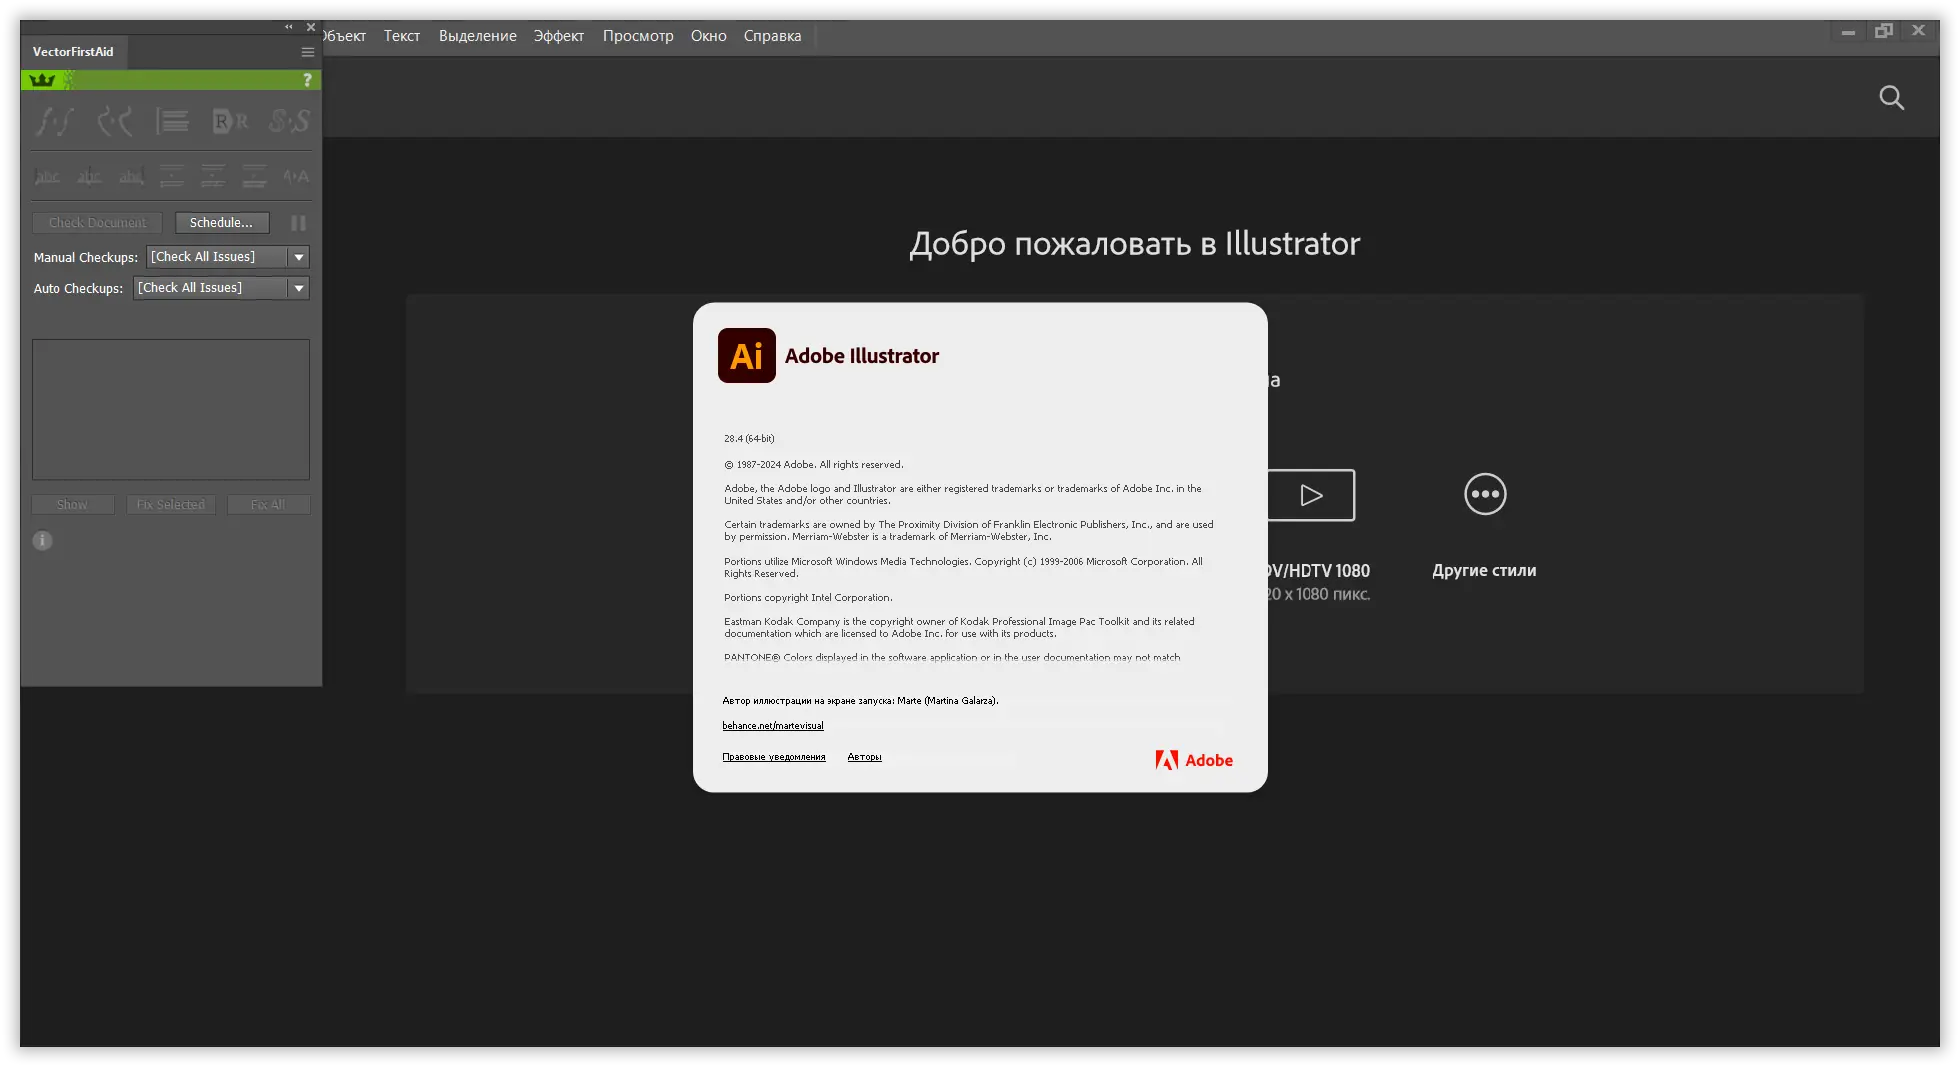This screenshot has height=1067, width=1960.
Task: Click the A·A text size icon
Action: [x=296, y=177]
